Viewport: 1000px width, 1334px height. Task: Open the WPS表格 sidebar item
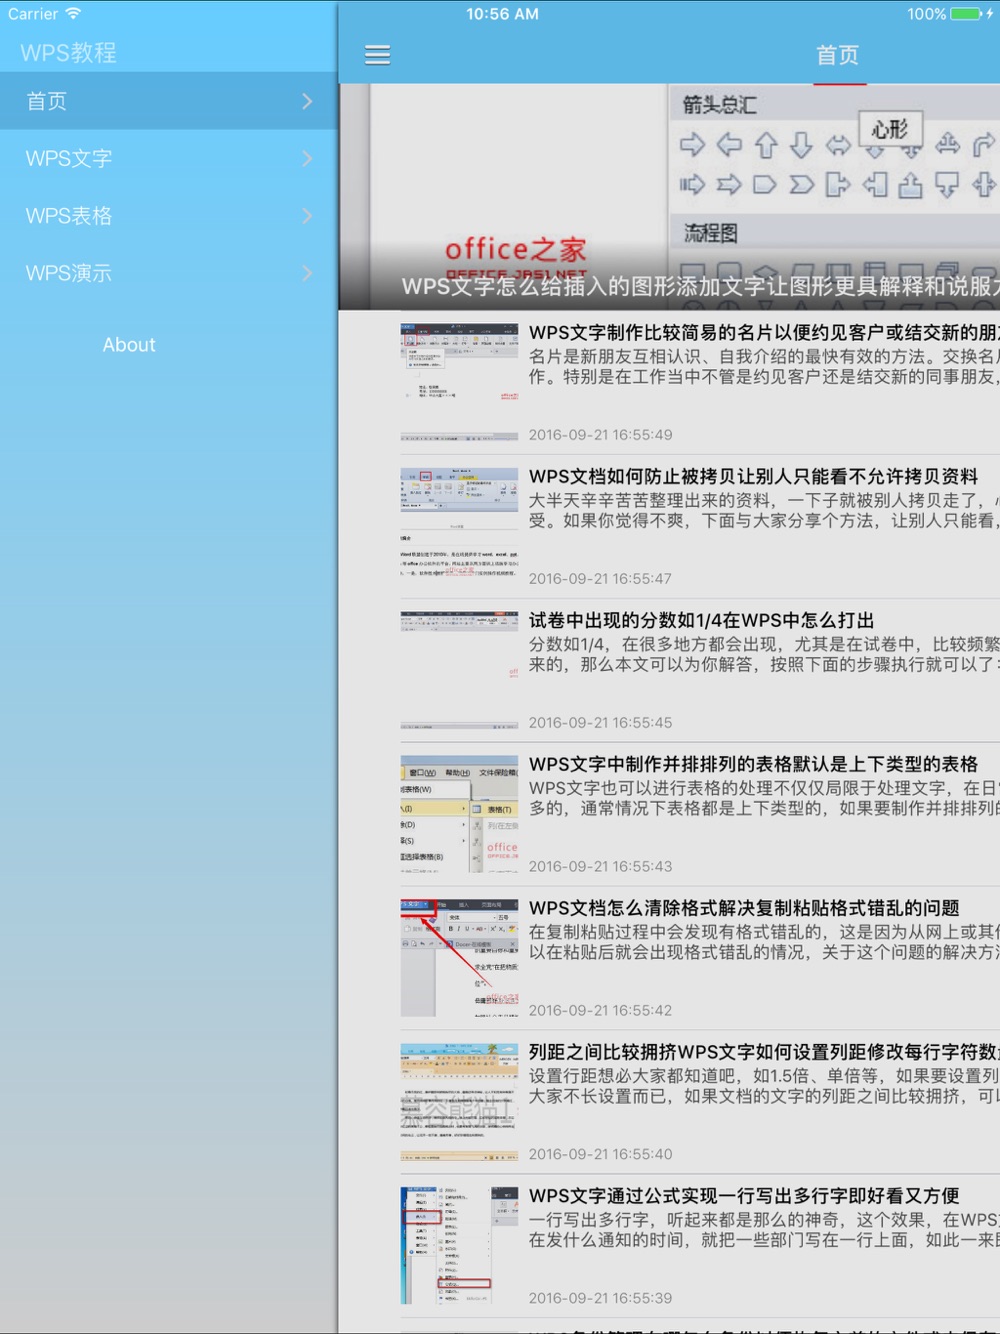[x=169, y=215]
